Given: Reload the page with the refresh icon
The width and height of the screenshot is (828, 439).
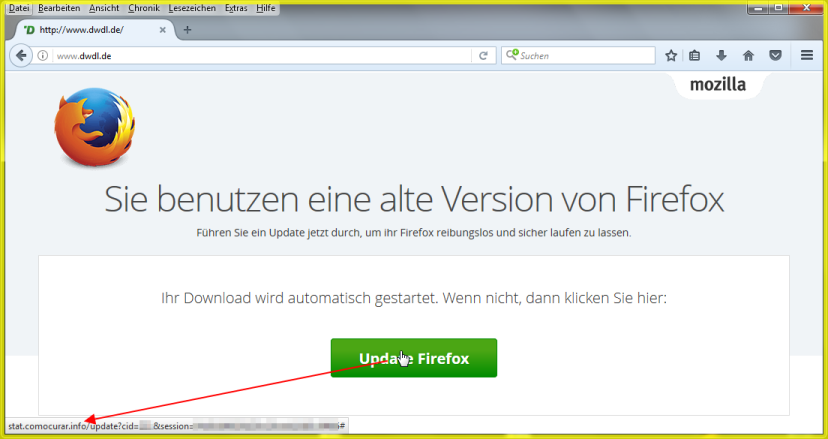Looking at the screenshot, I should coord(483,55).
